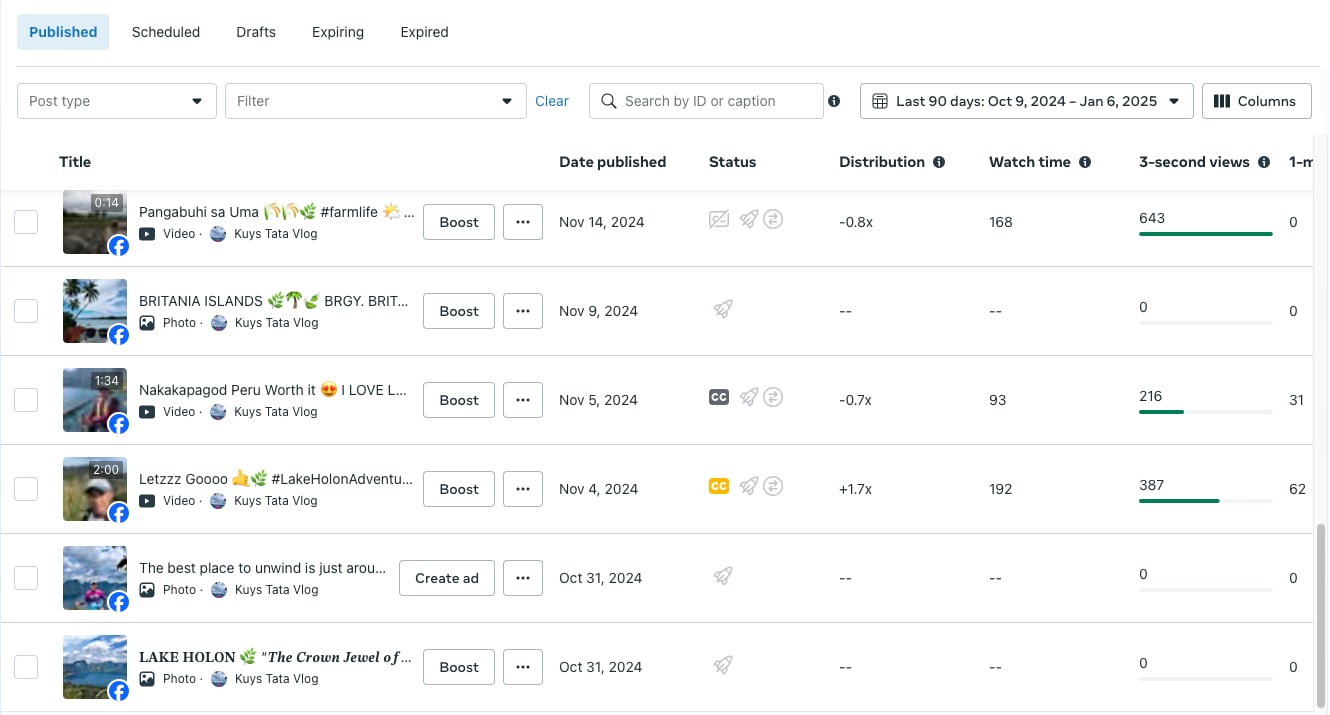Select the Pangabuhi sa Uma video checkbox

(26, 222)
